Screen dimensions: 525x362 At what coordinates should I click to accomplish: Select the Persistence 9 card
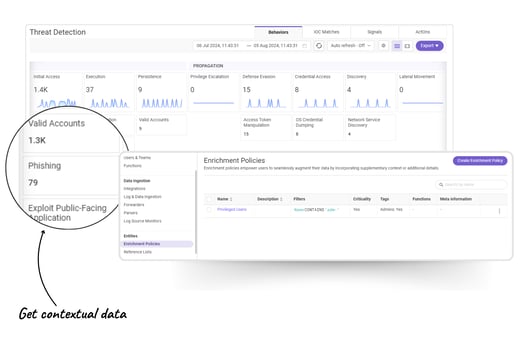coord(161,91)
